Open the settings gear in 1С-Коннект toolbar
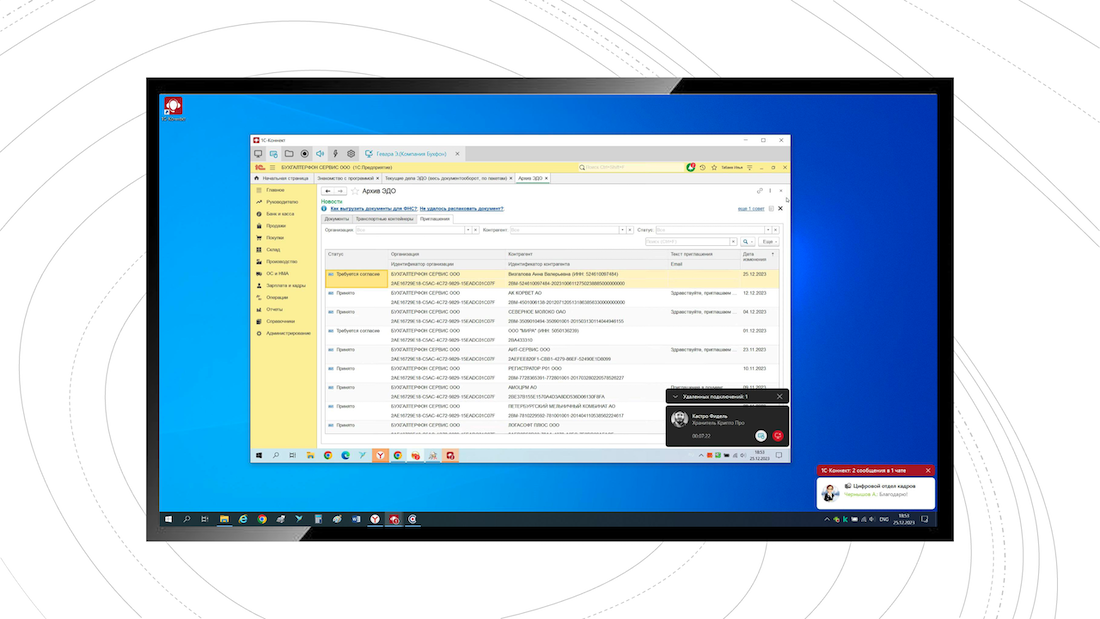The image size is (1100, 619). [351, 154]
